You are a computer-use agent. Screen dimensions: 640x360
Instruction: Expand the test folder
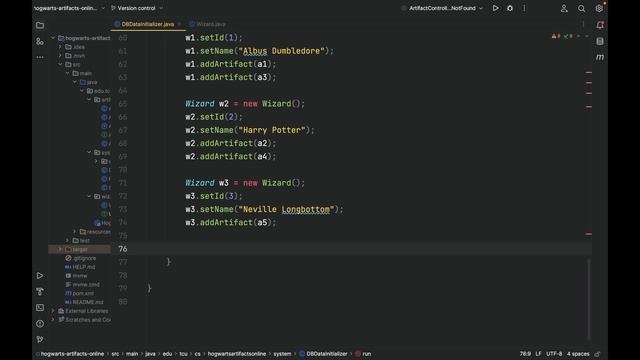[67, 240]
